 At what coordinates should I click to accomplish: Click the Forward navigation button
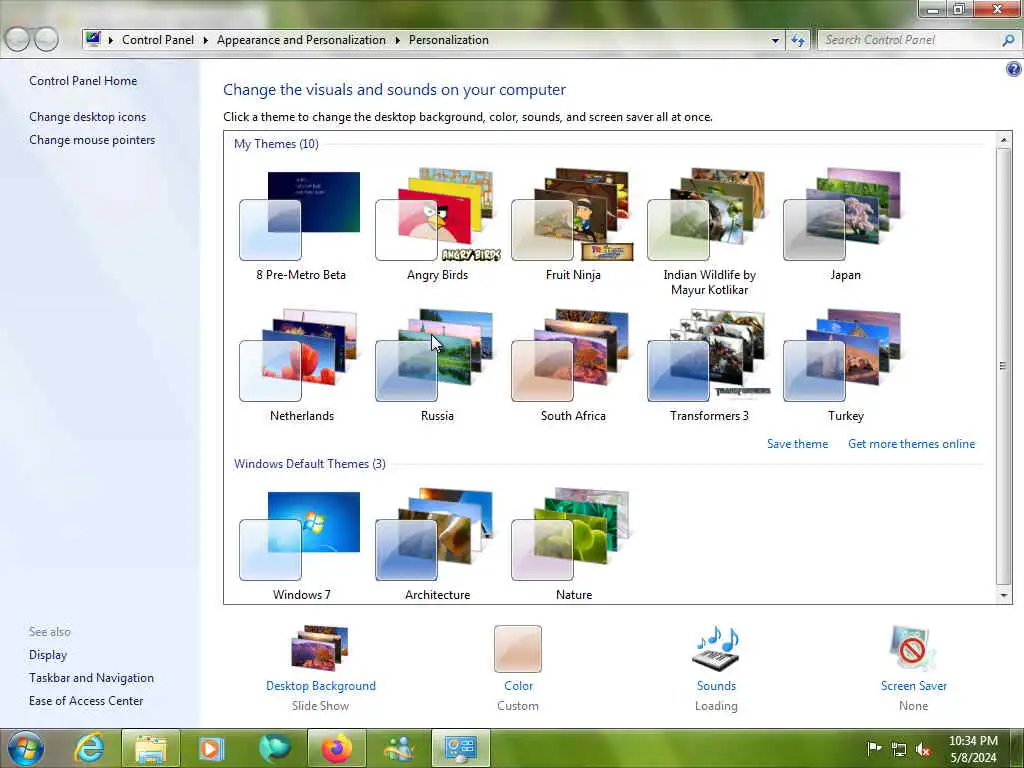tap(46, 39)
